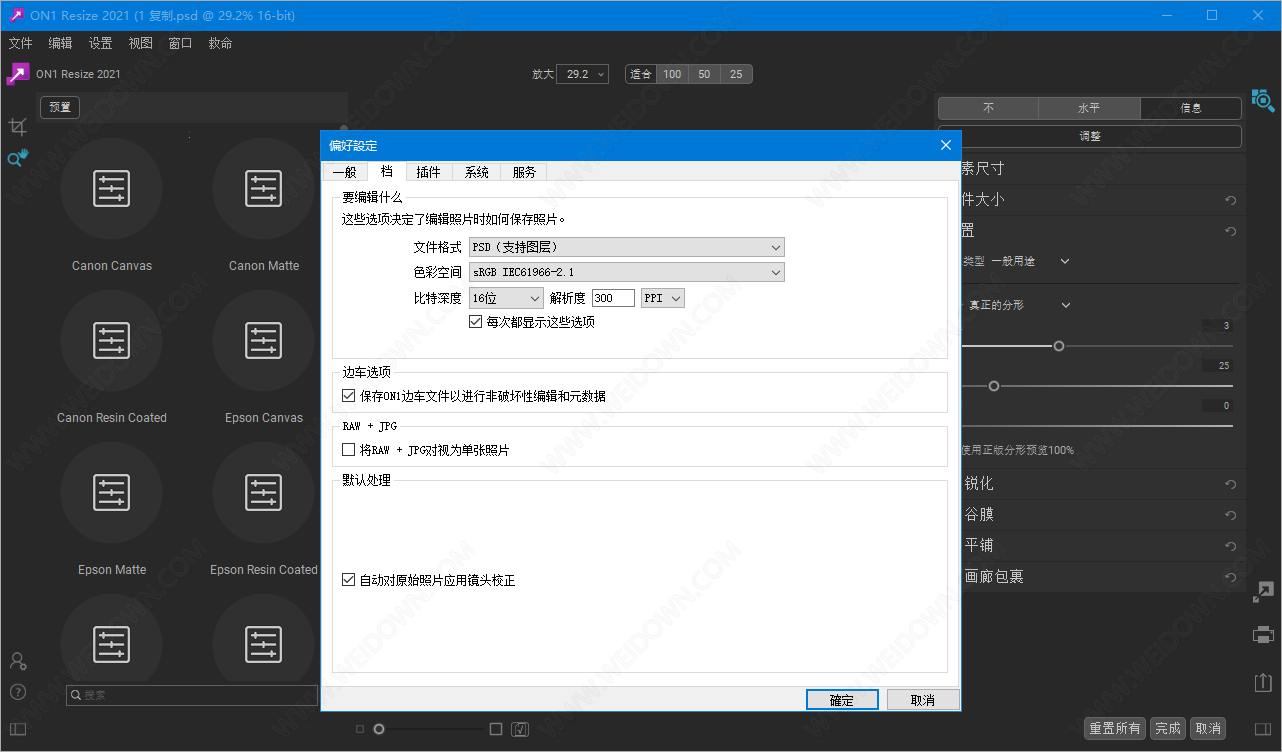Click 確定 in preferences dialog
This screenshot has height=752, width=1282.
click(x=842, y=700)
